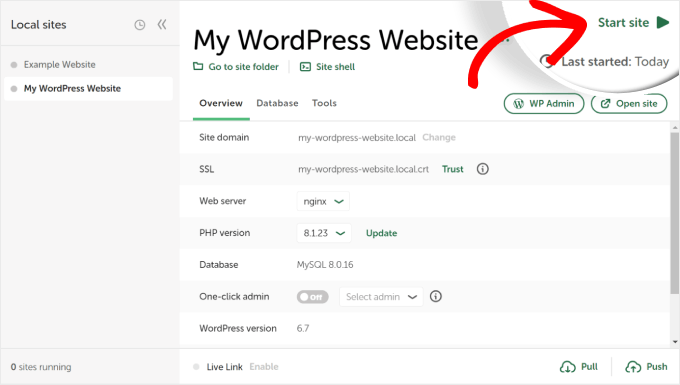Click the external link icon in Open site
Image resolution: width=680 pixels, height=385 pixels.
(605, 104)
